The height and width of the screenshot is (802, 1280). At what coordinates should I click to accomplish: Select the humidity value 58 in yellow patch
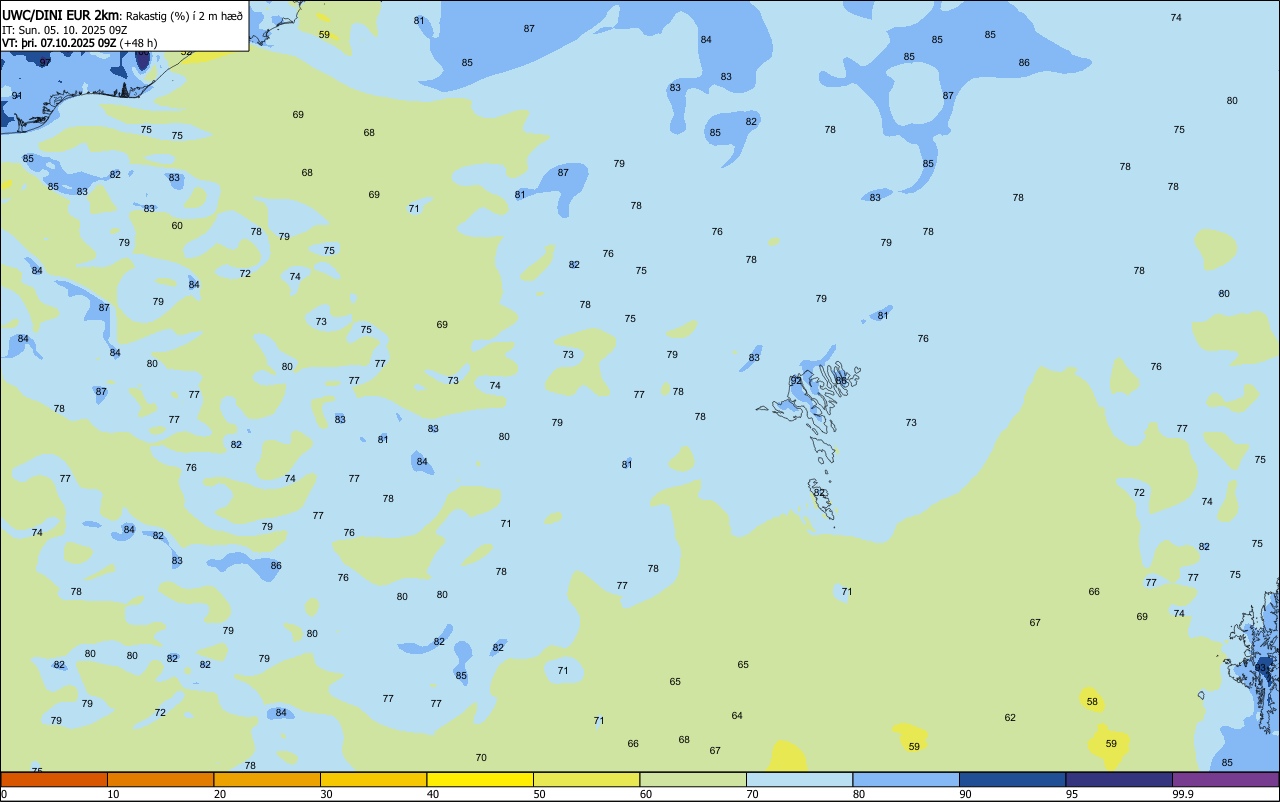(1092, 702)
